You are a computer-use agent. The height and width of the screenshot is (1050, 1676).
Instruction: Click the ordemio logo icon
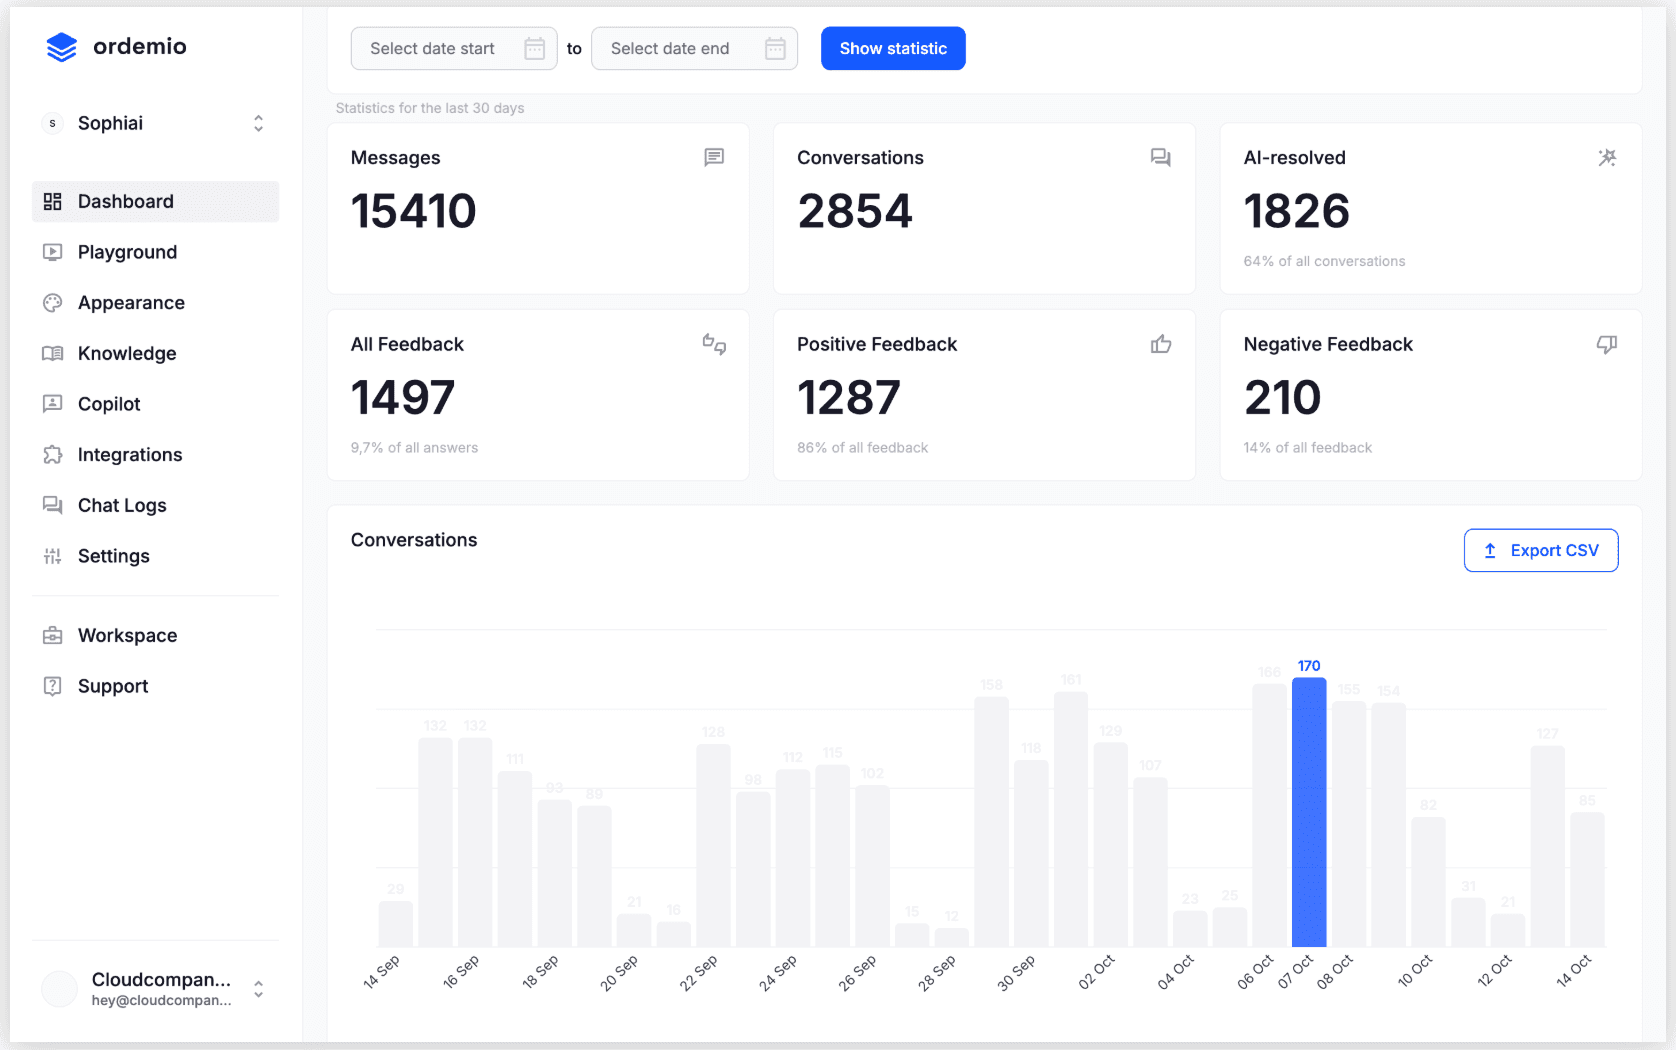pyautogui.click(x=62, y=47)
